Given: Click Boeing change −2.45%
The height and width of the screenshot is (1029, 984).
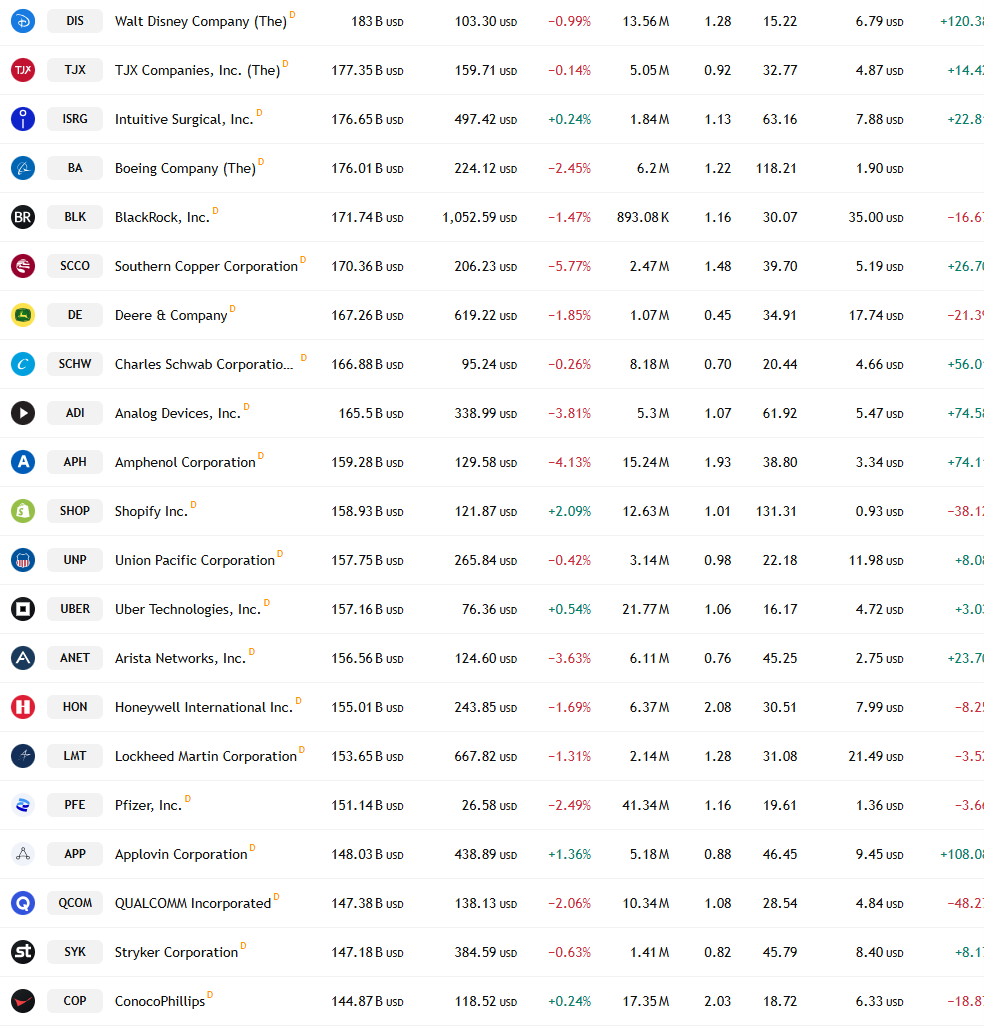Looking at the screenshot, I should coord(569,169).
